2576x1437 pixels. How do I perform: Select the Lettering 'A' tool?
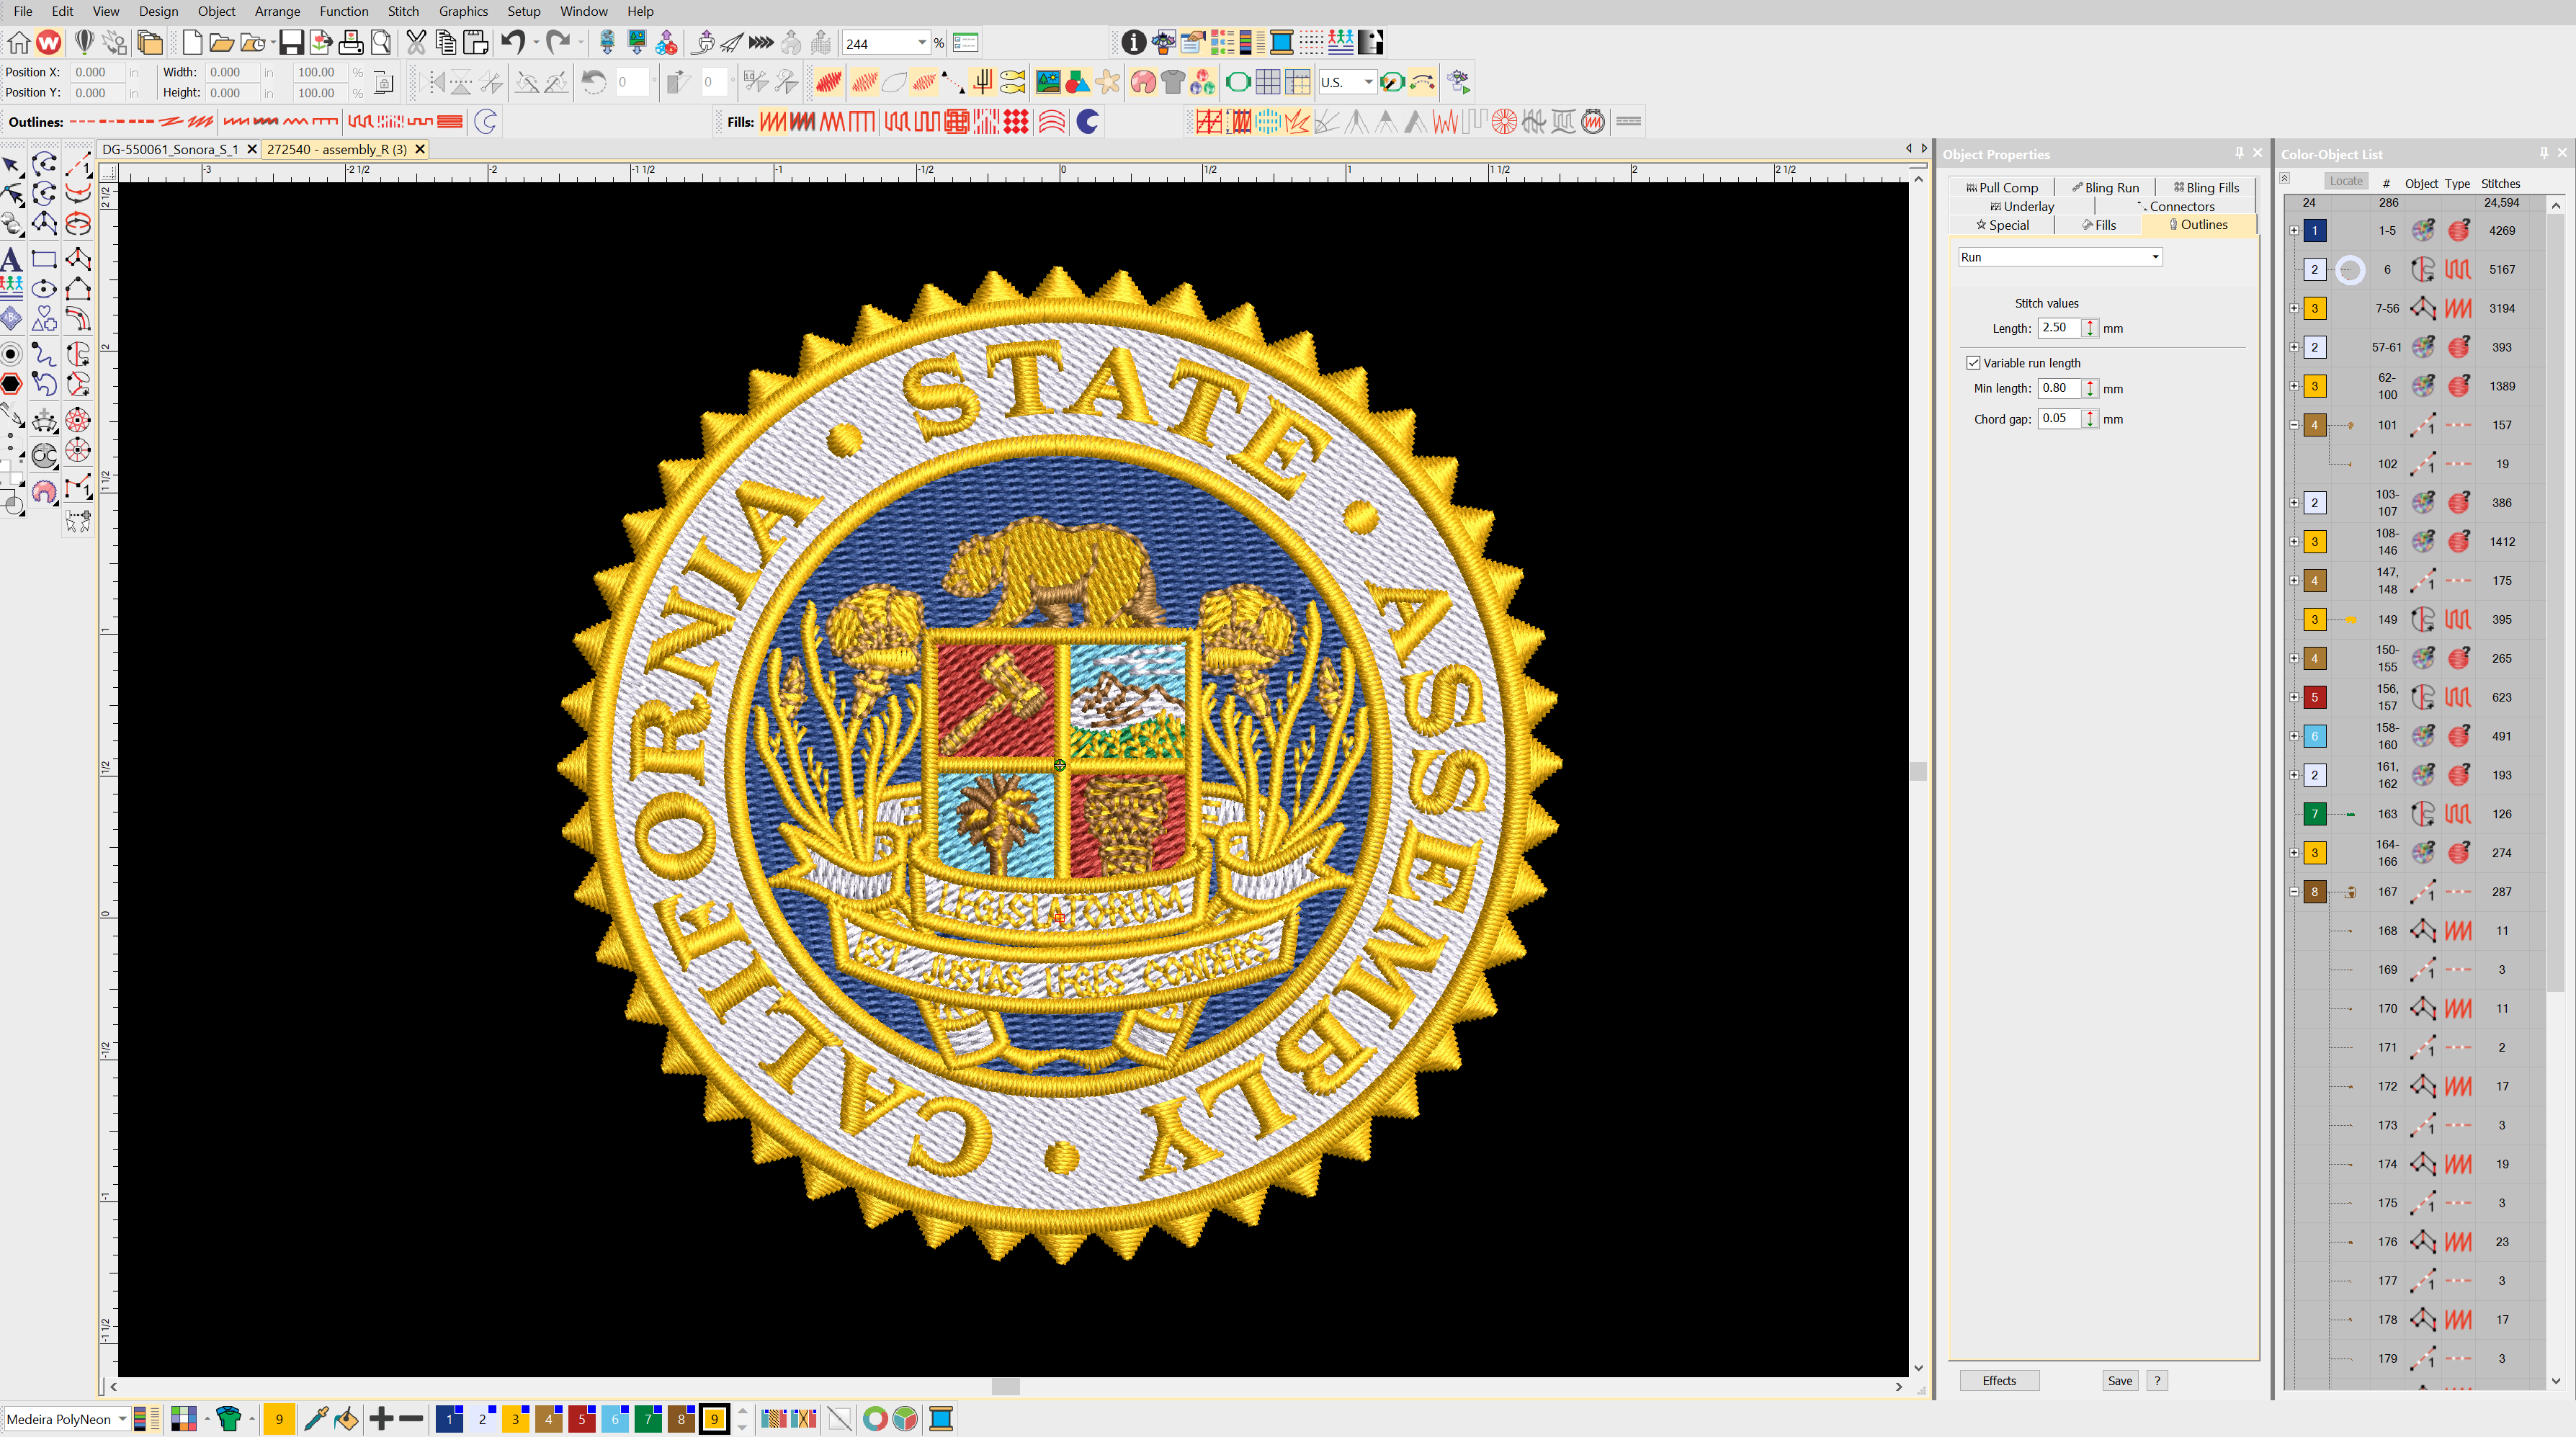(11, 260)
